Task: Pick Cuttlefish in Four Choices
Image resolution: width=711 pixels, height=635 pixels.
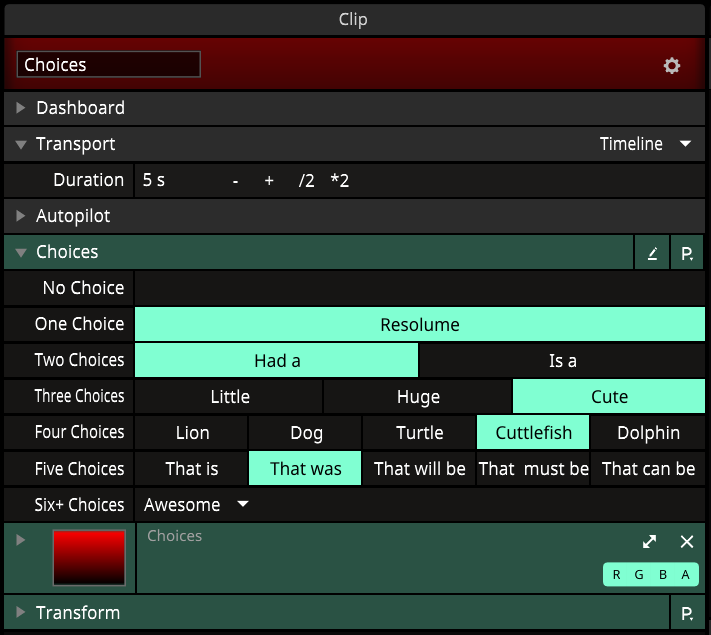Action: 533,432
